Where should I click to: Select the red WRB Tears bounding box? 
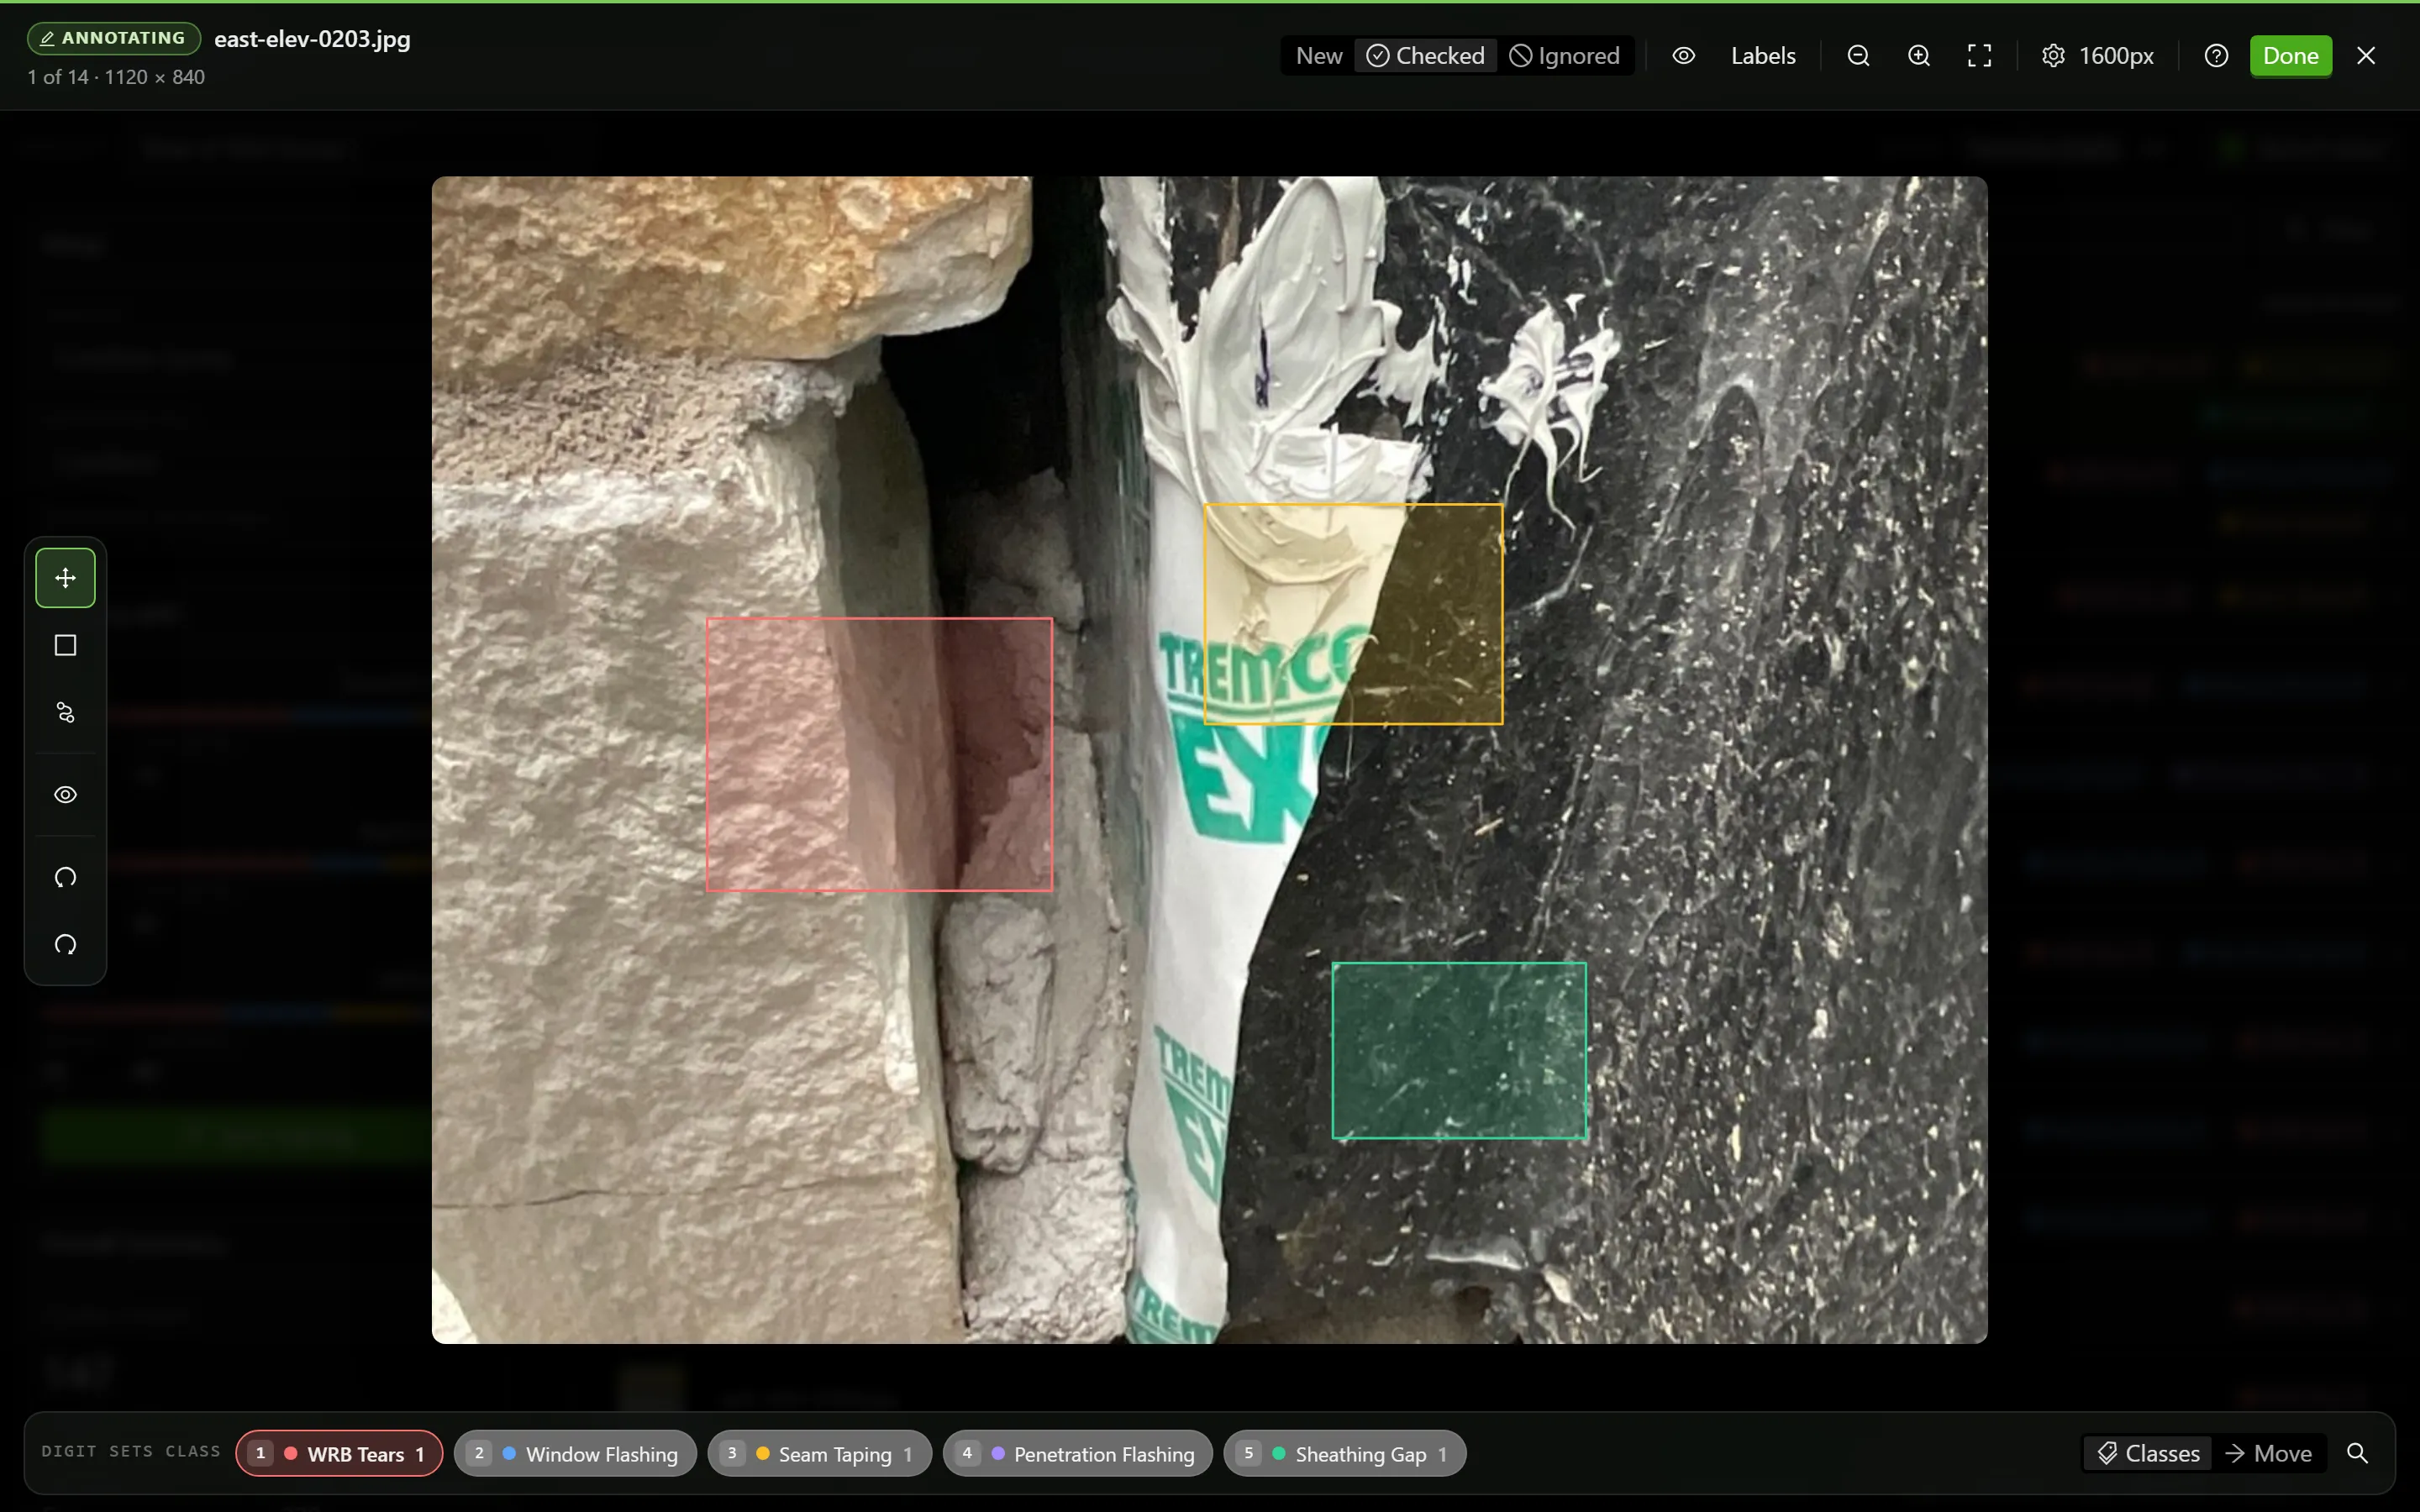point(879,755)
